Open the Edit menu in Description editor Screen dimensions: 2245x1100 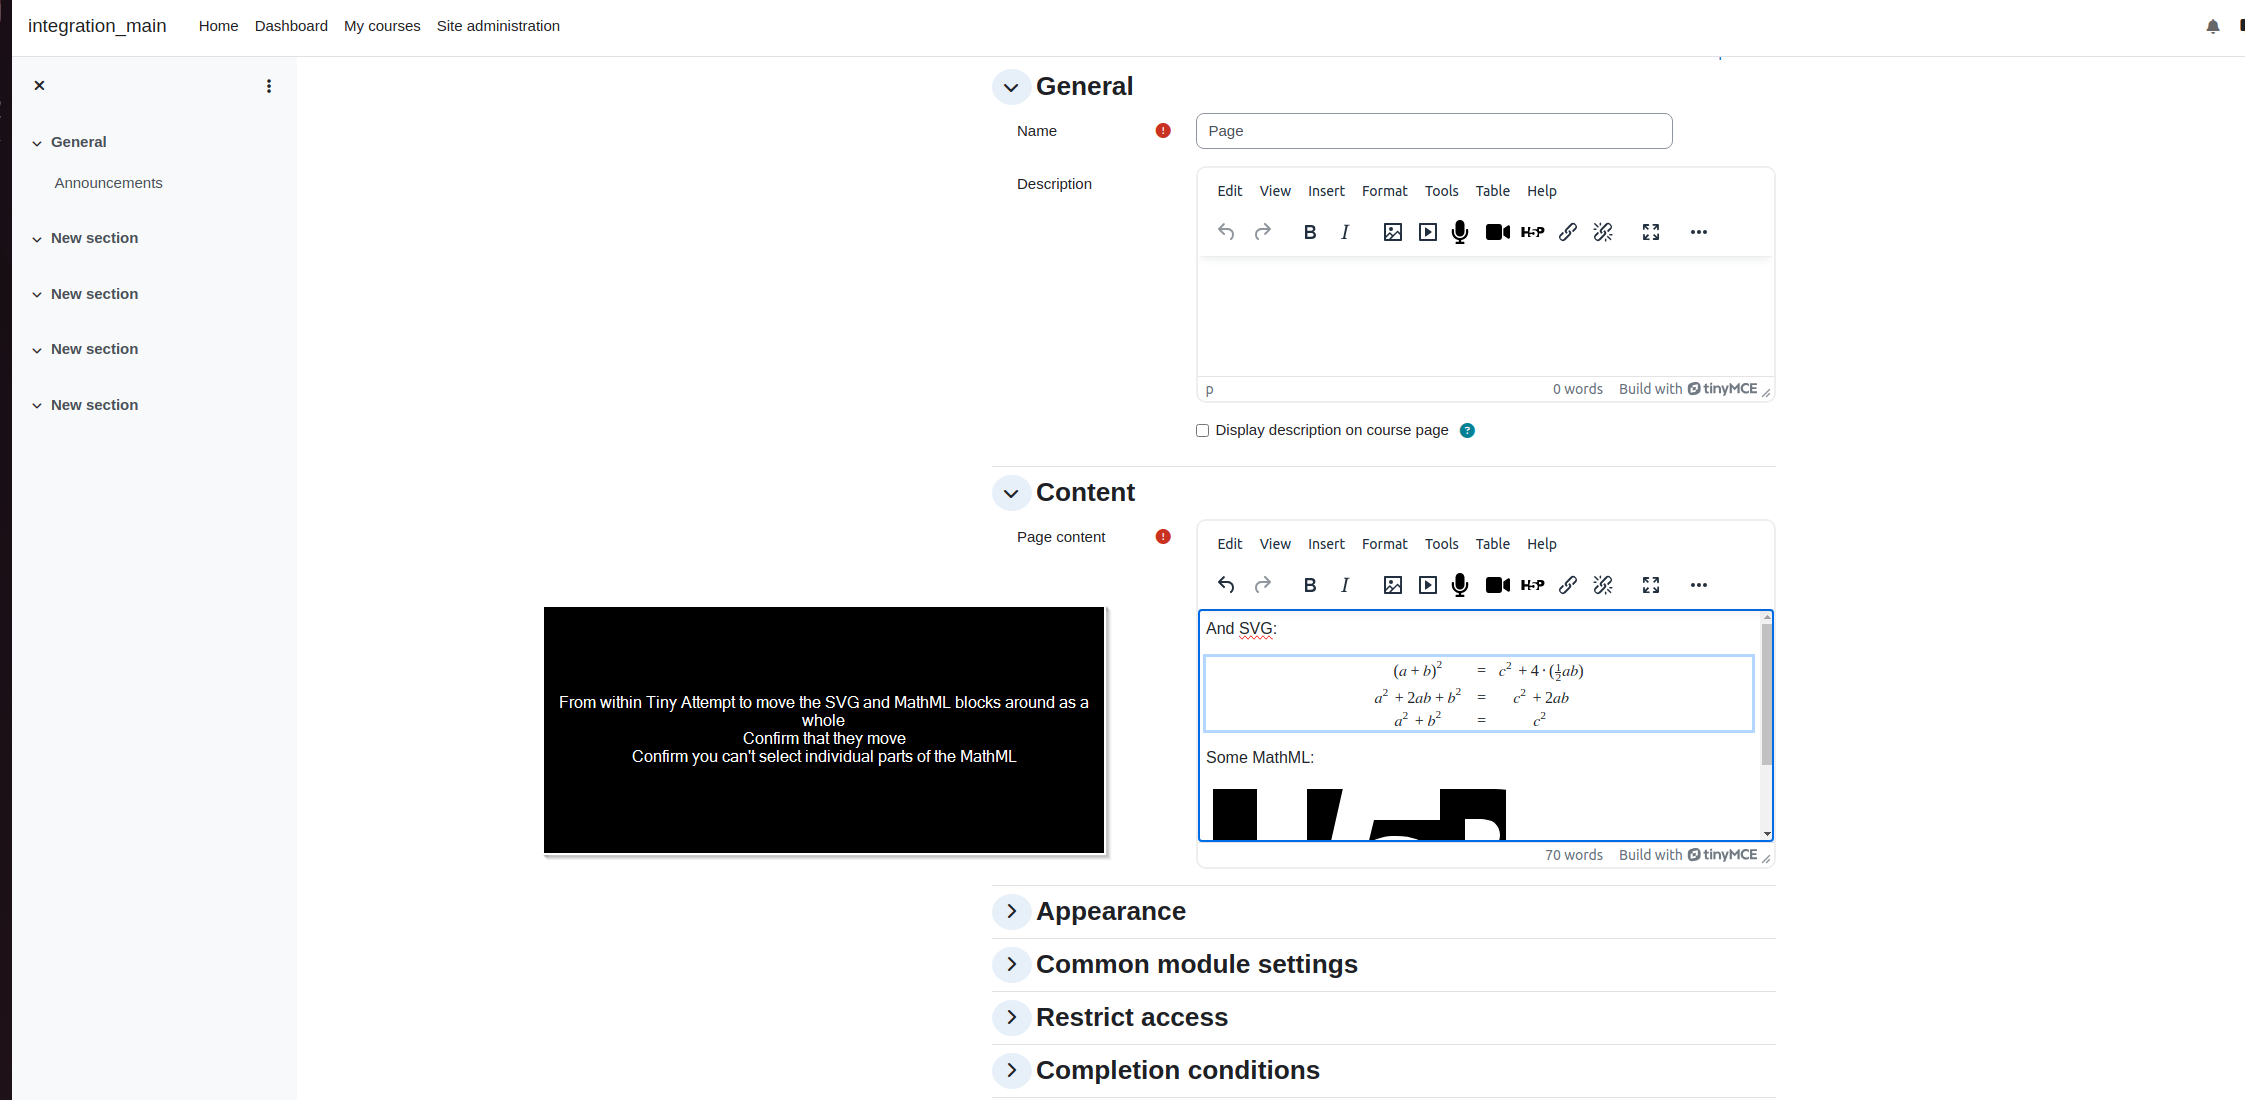pos(1229,191)
